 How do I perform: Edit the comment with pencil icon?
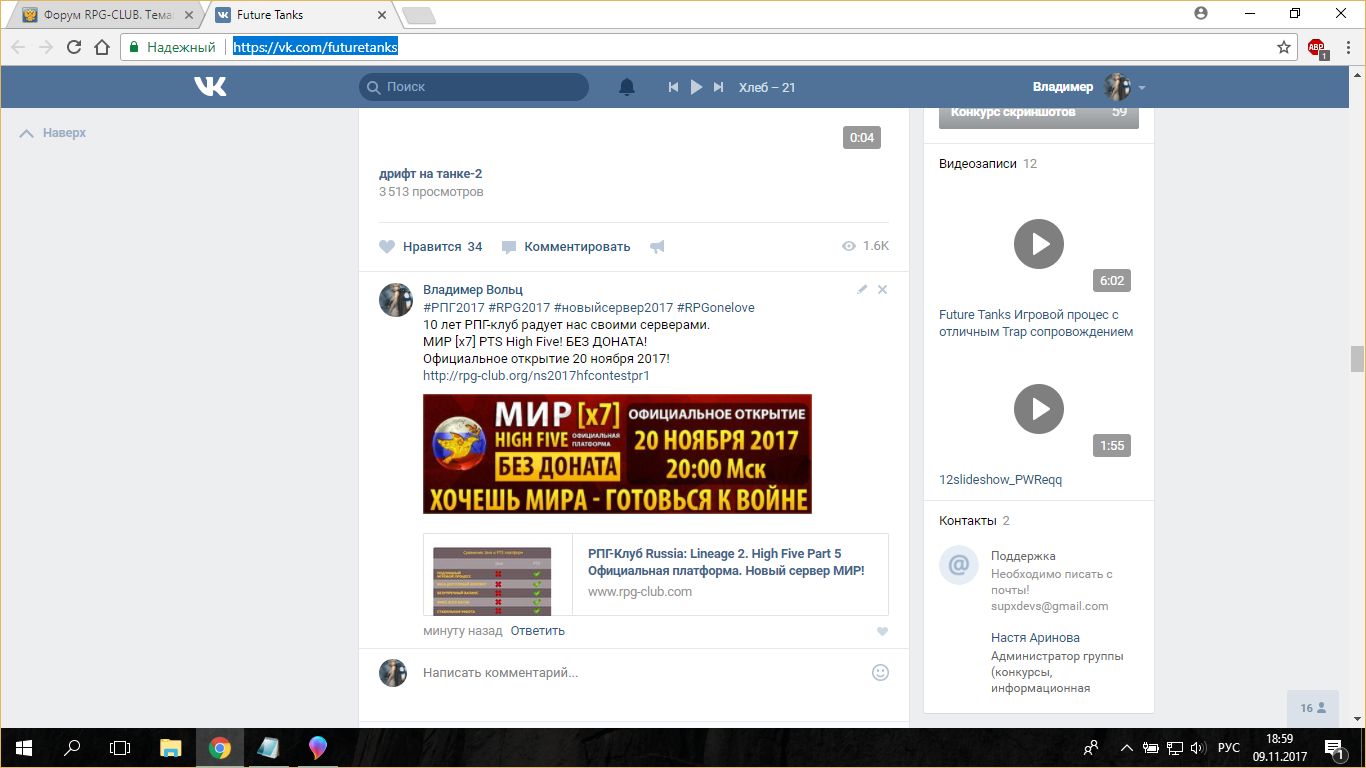click(x=862, y=289)
